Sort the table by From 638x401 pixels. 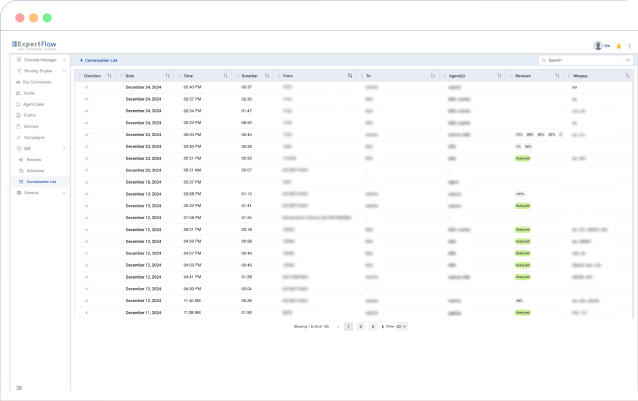pyautogui.click(x=350, y=76)
